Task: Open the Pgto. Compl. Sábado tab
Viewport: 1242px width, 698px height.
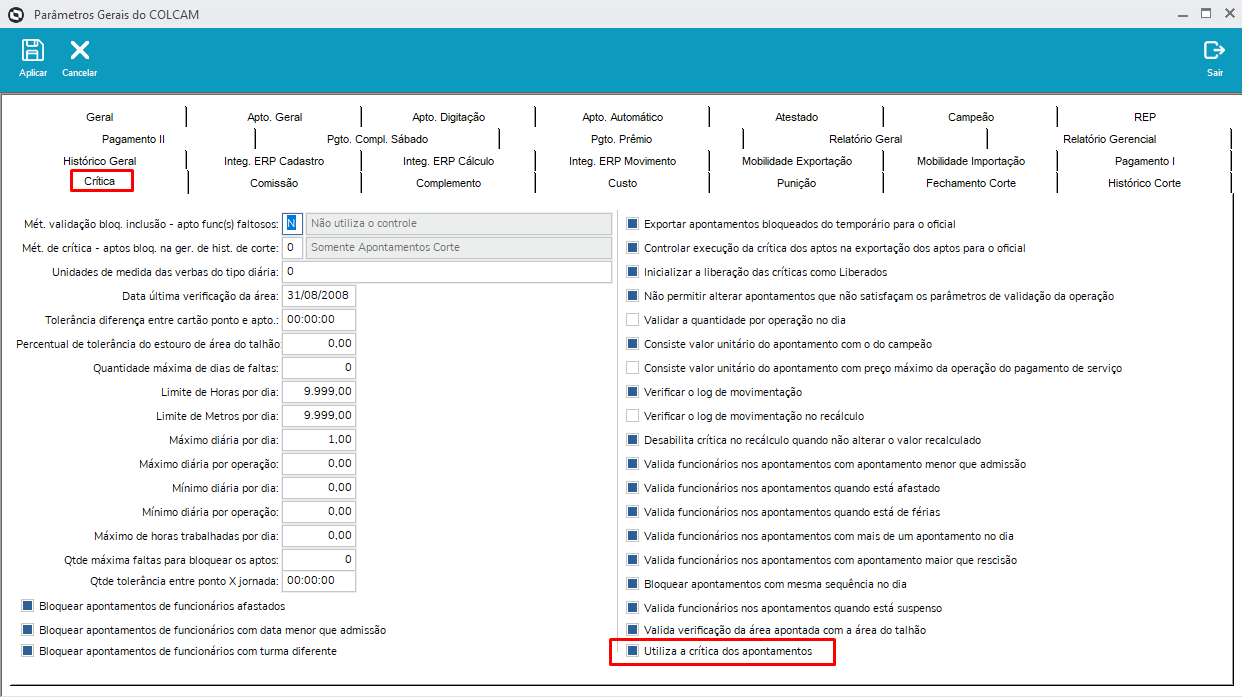Action: click(x=377, y=139)
